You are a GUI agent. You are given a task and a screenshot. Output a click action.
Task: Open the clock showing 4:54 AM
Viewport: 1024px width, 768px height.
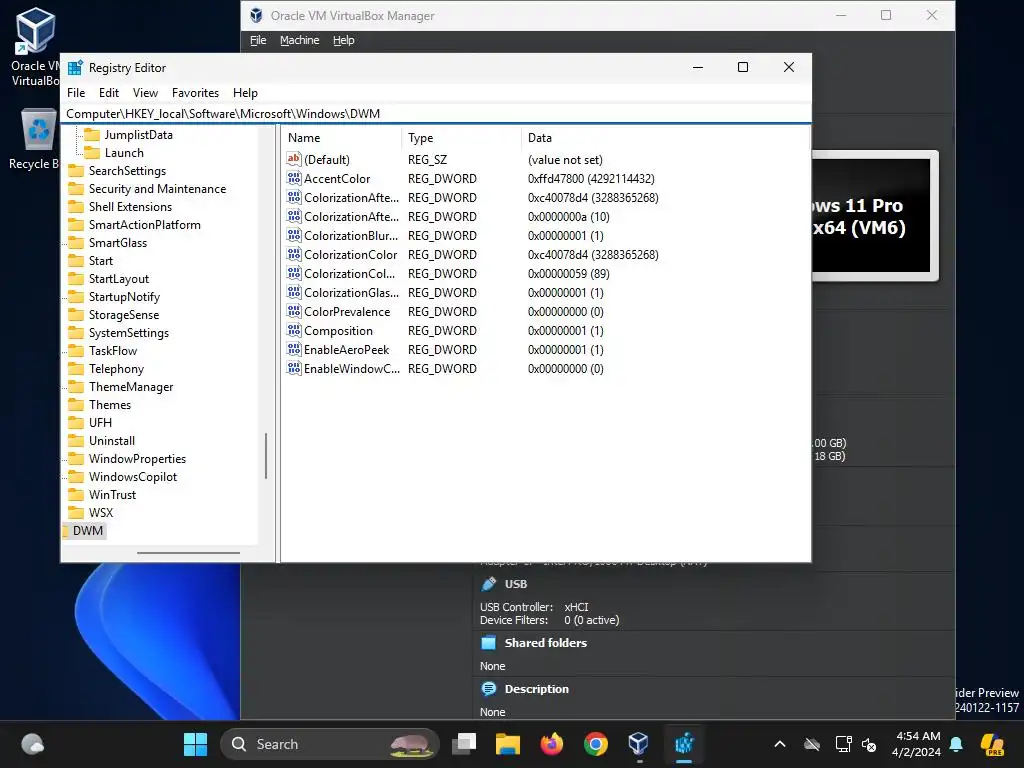917,744
